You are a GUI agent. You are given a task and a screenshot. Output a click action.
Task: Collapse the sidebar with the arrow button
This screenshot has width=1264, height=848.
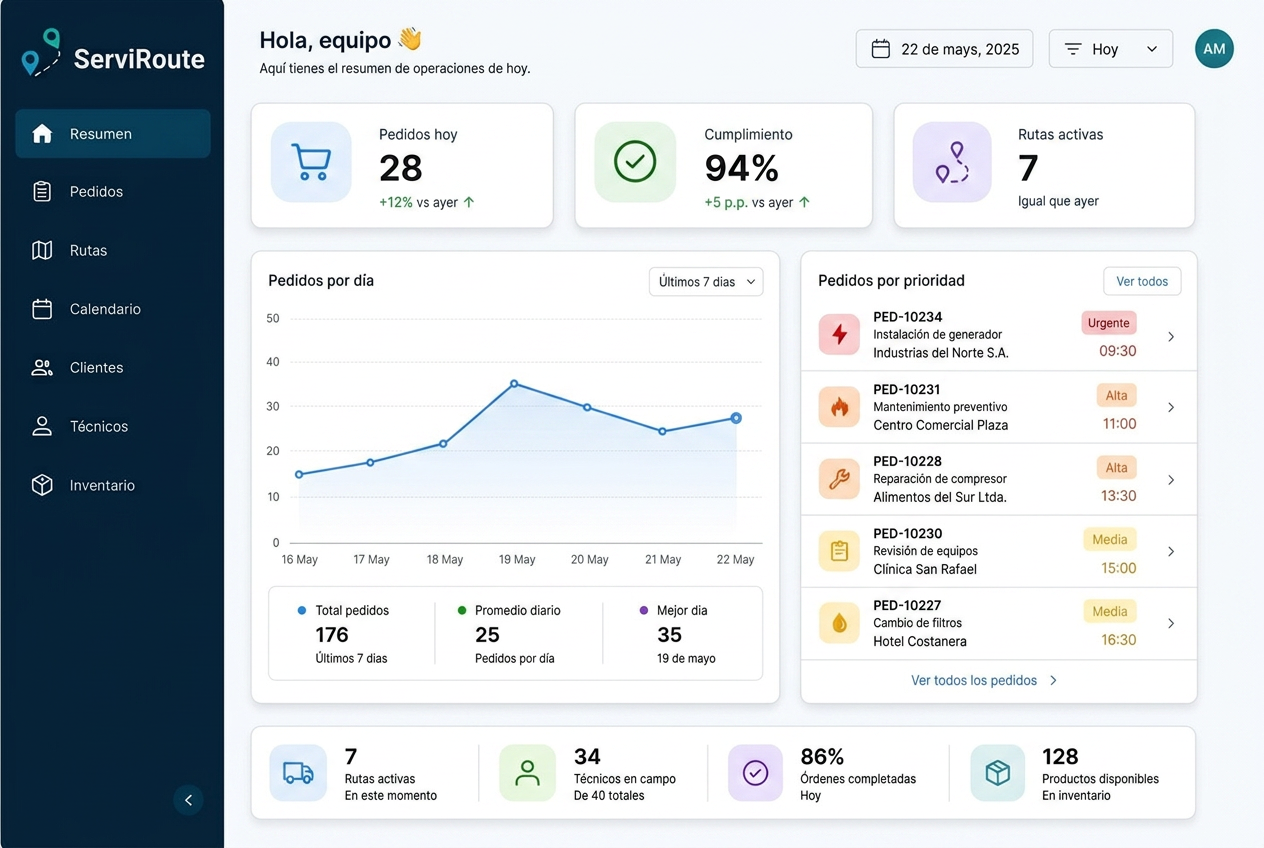pos(188,800)
